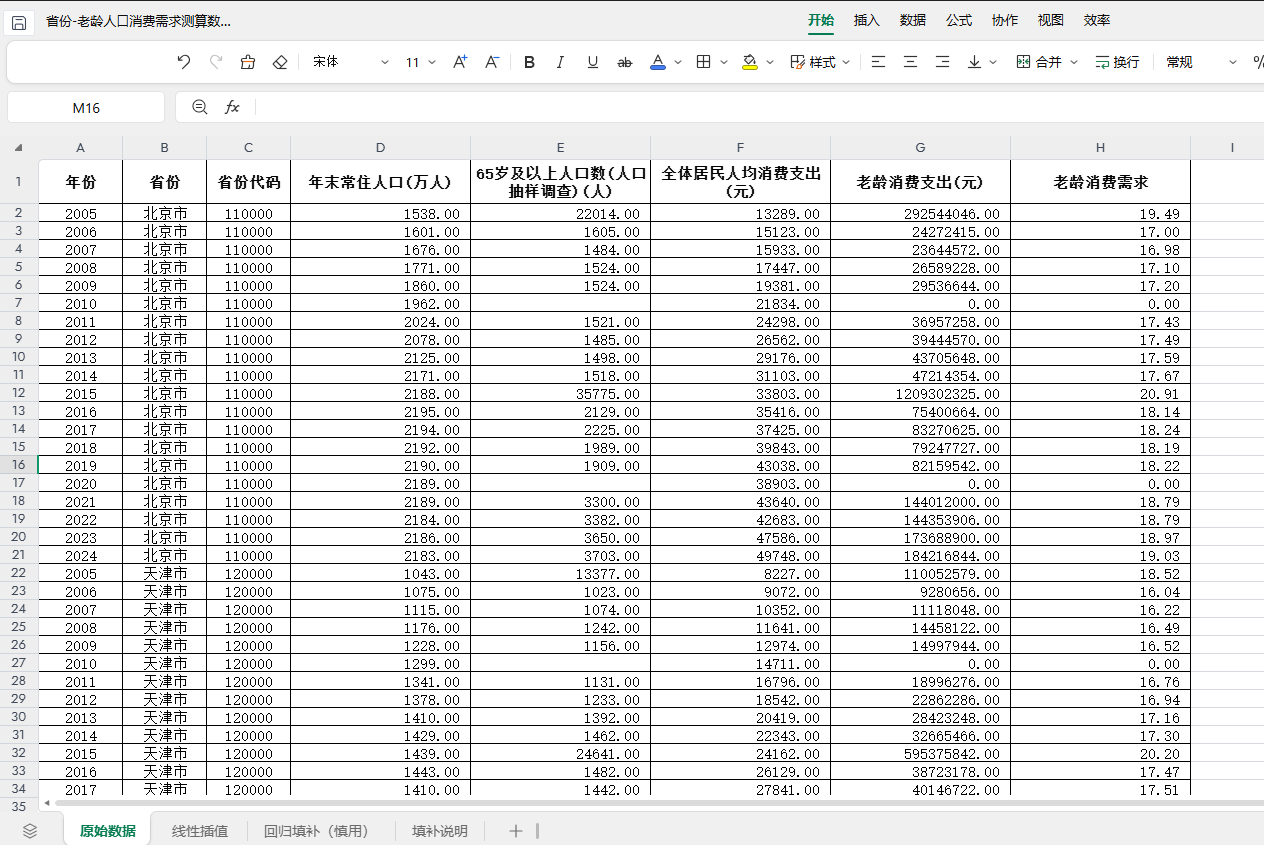Open the 协作 ribbon tab
The height and width of the screenshot is (845, 1264).
(x=1005, y=20)
